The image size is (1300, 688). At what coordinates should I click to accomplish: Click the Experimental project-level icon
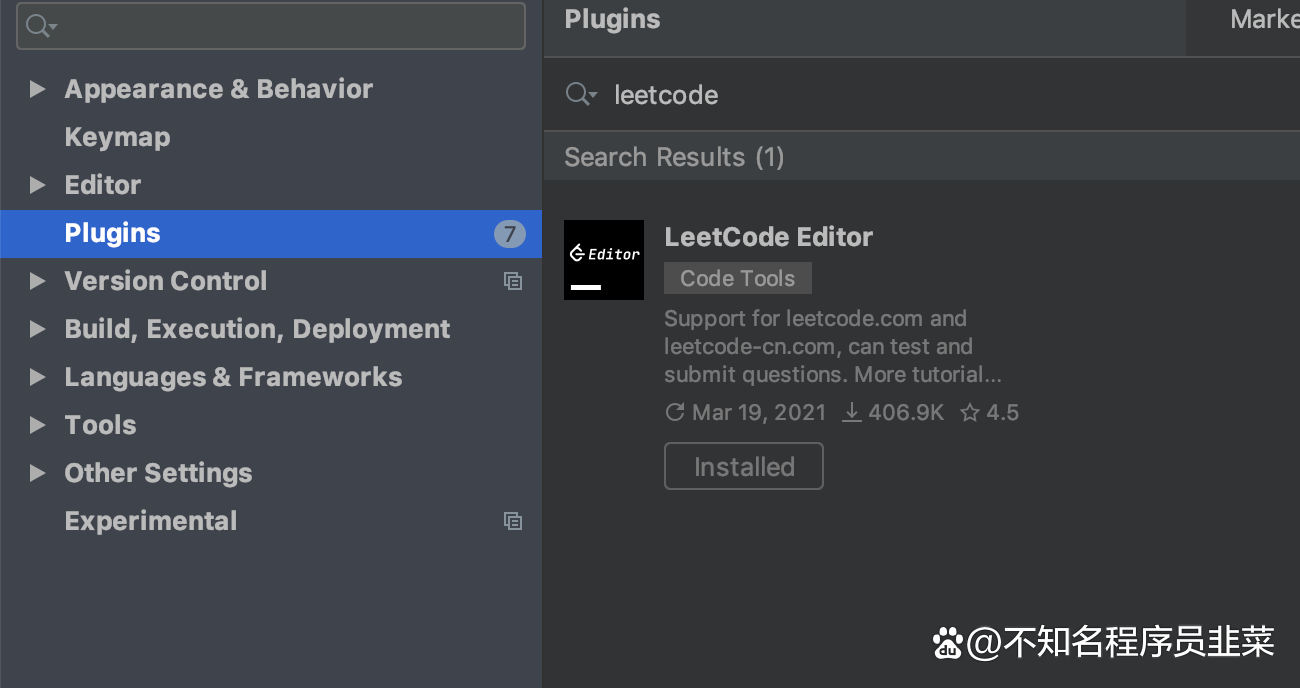coord(513,521)
